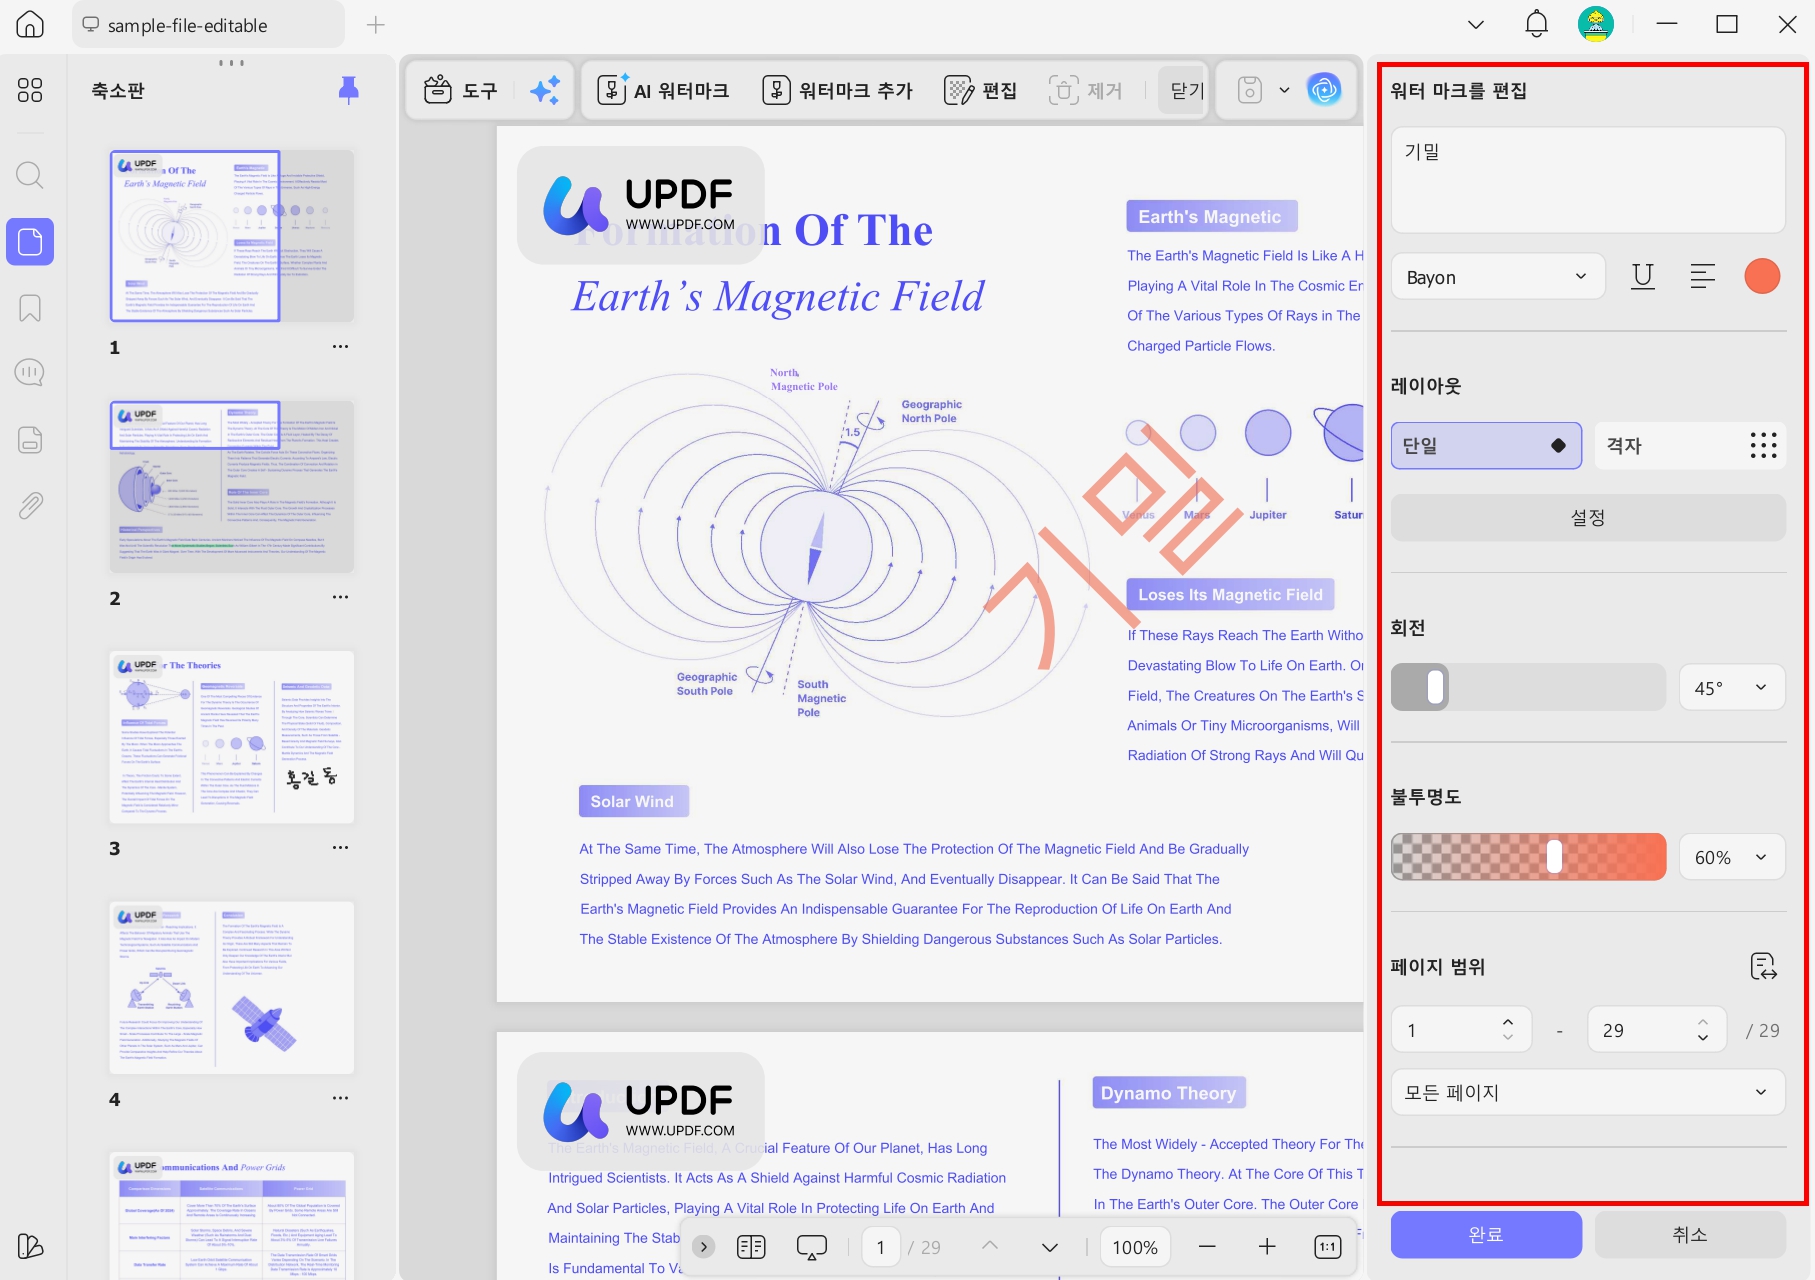Click the watermark text field 기밀

(x=1588, y=180)
